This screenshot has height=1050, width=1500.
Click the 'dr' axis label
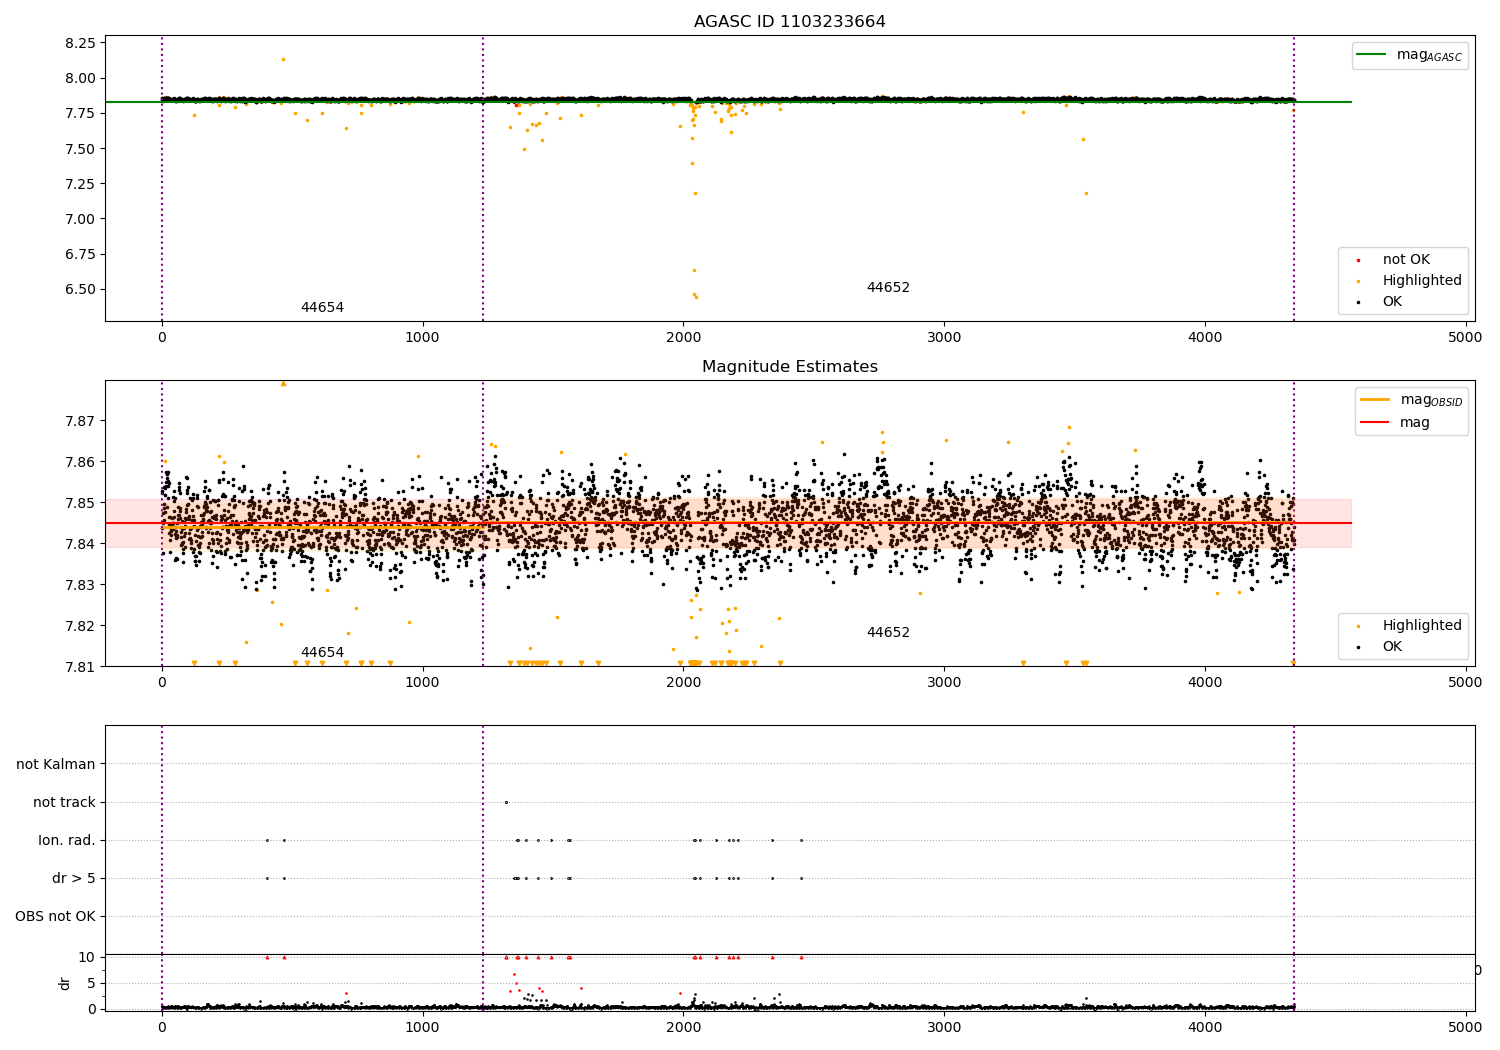pos(65,983)
